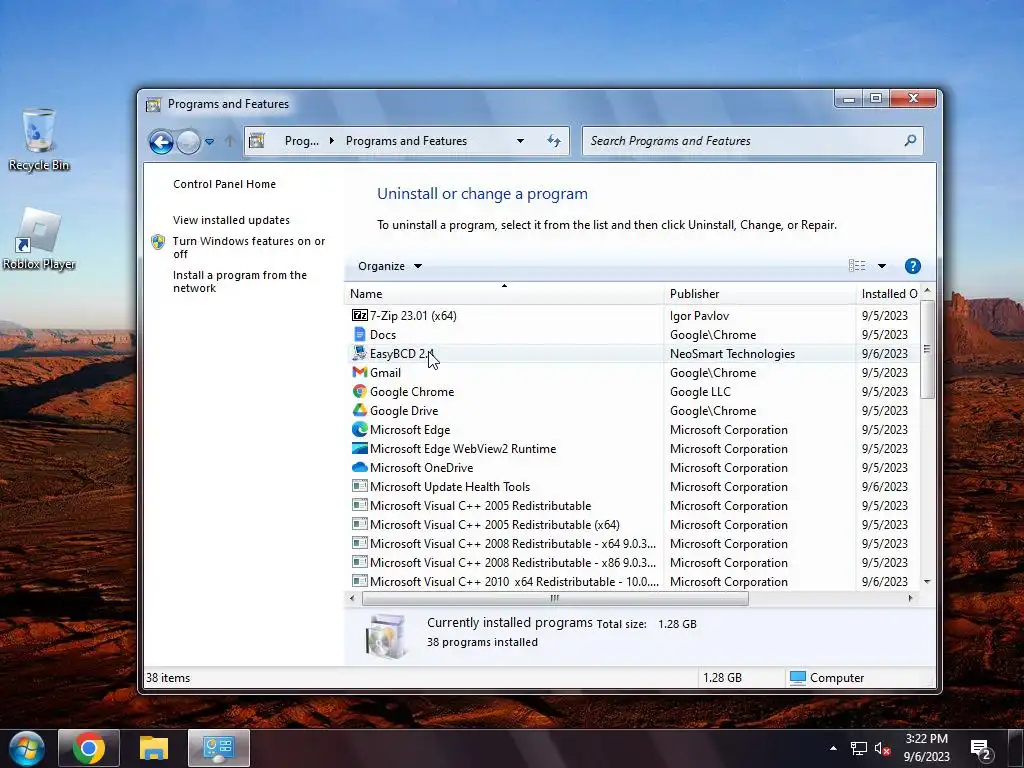The image size is (1024, 768).
Task: Open the notifications action center icon
Action: tap(981, 750)
